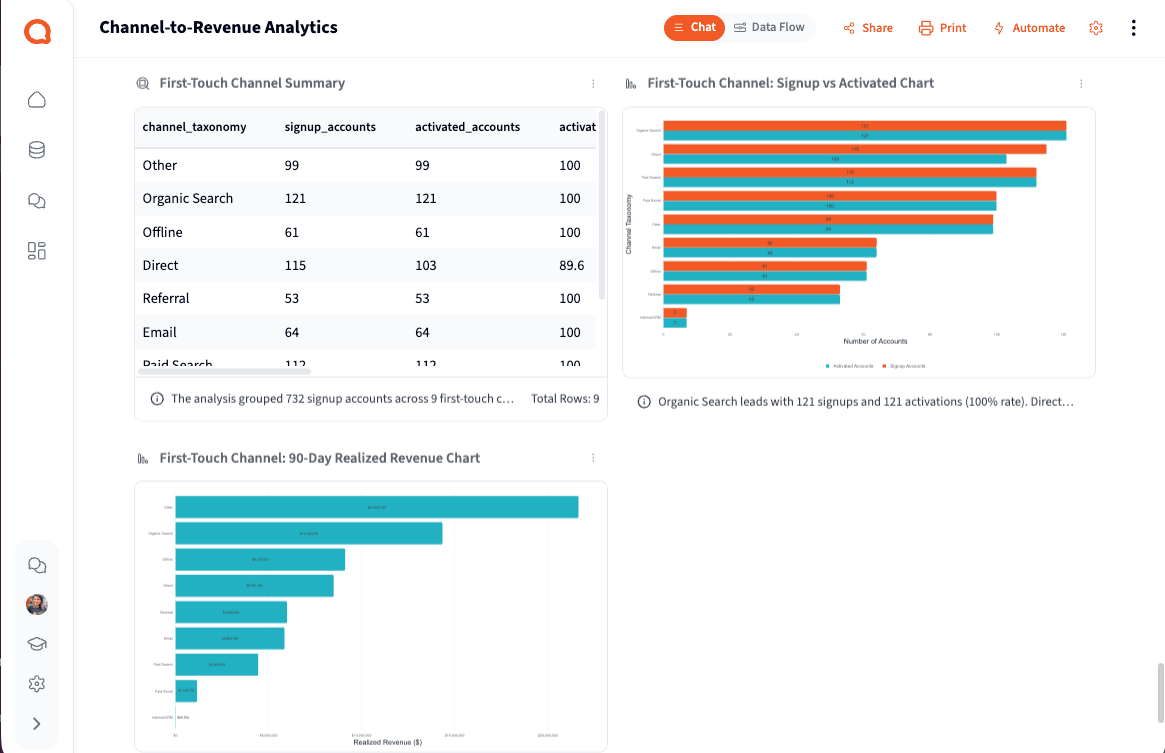Expand the sidebar with chevron arrow
Image resolution: width=1165 pixels, height=753 pixels.
pyautogui.click(x=36, y=723)
